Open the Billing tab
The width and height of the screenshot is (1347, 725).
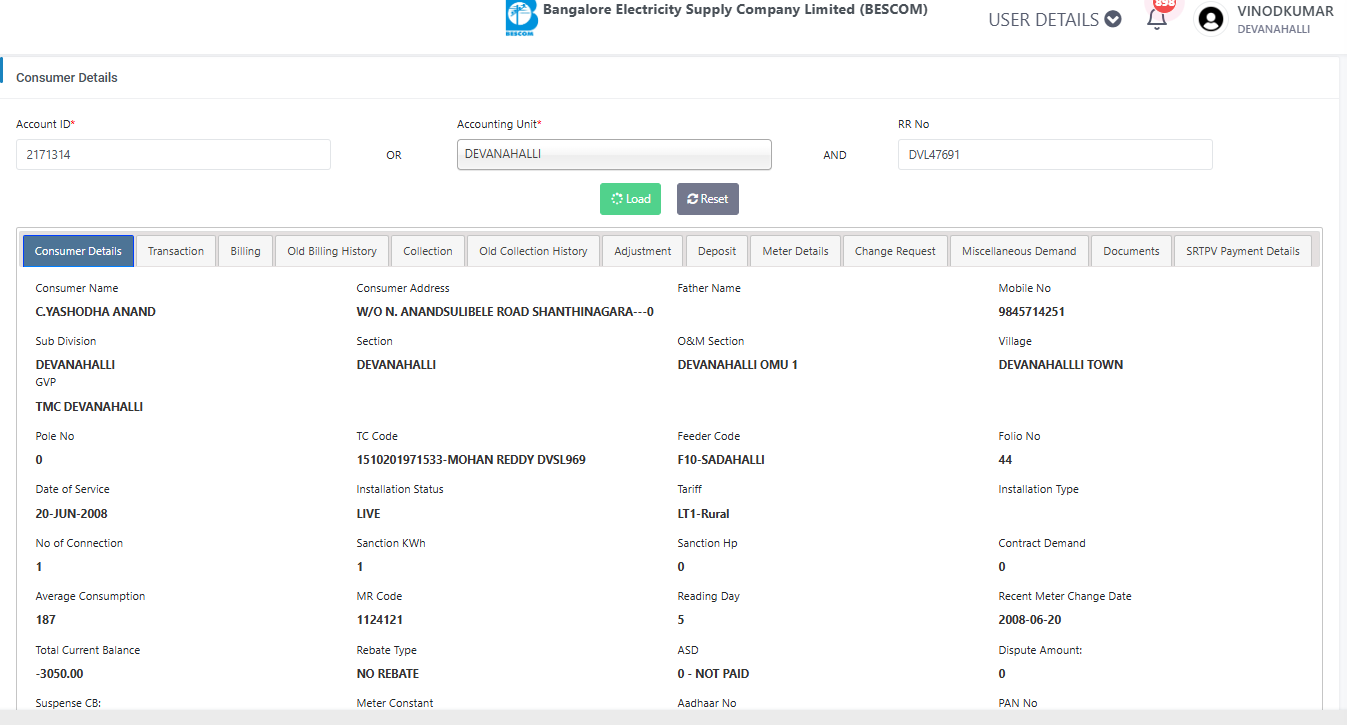pyautogui.click(x=245, y=251)
